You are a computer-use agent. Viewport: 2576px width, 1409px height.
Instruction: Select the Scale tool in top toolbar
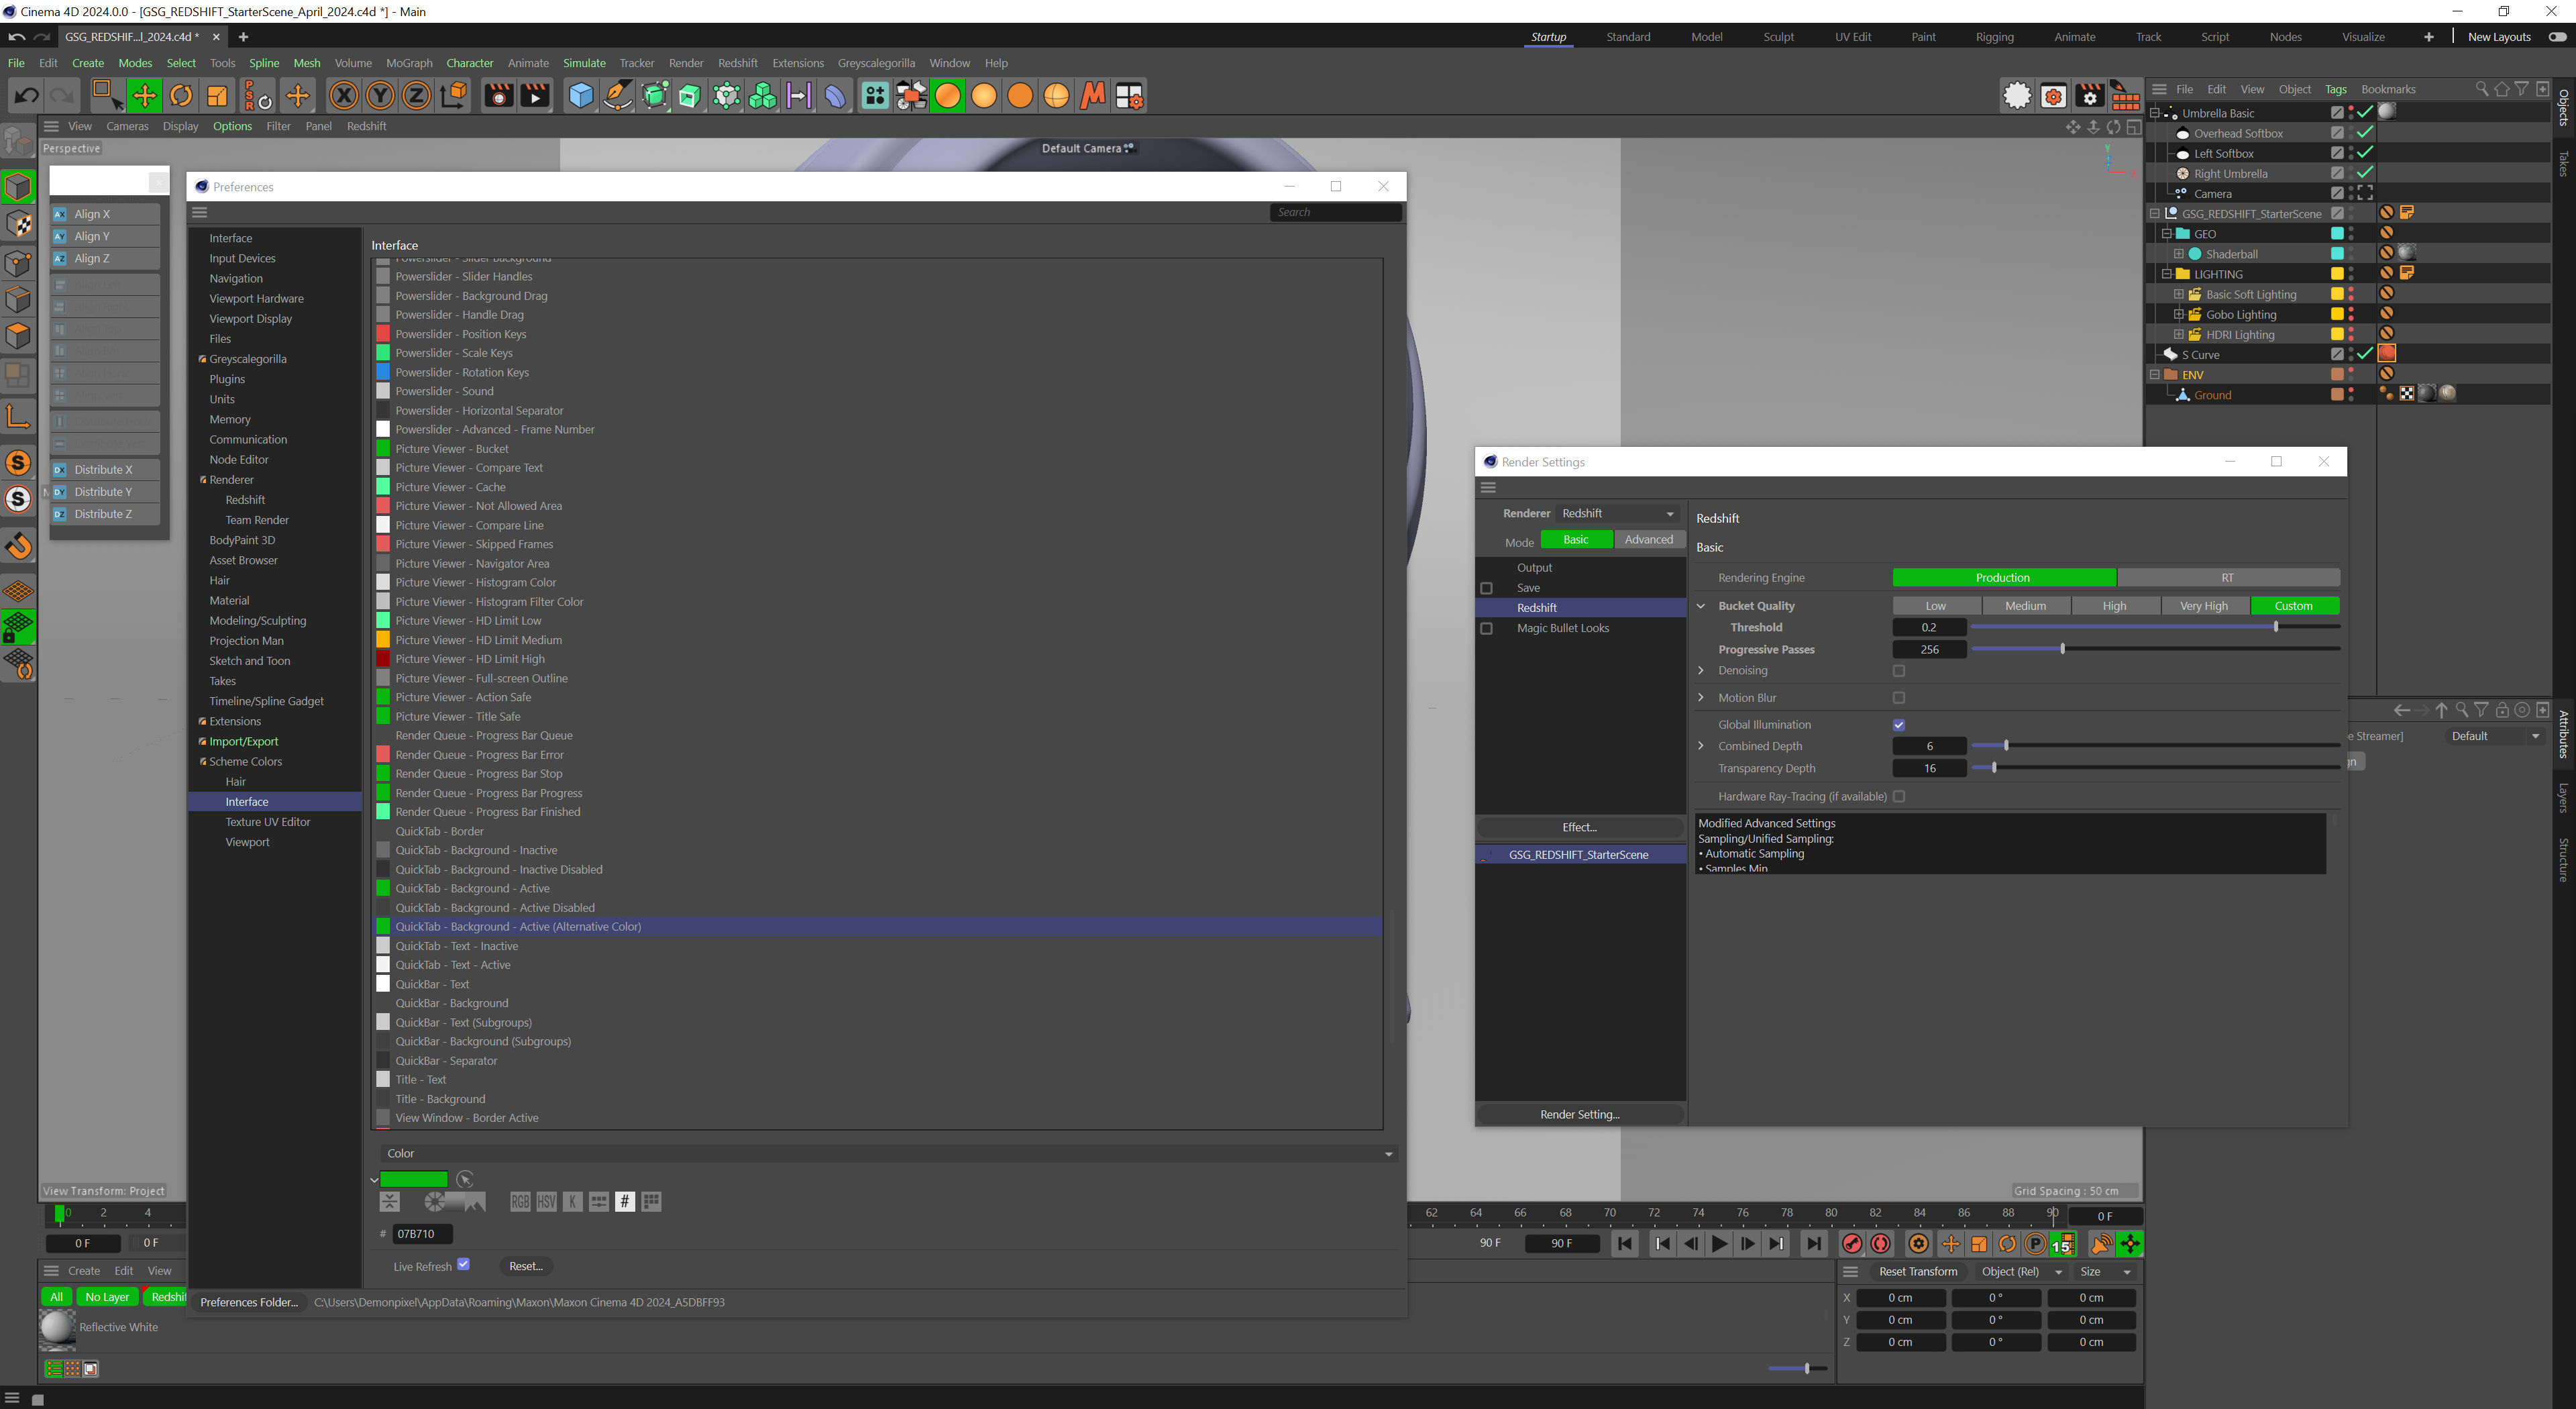217,96
